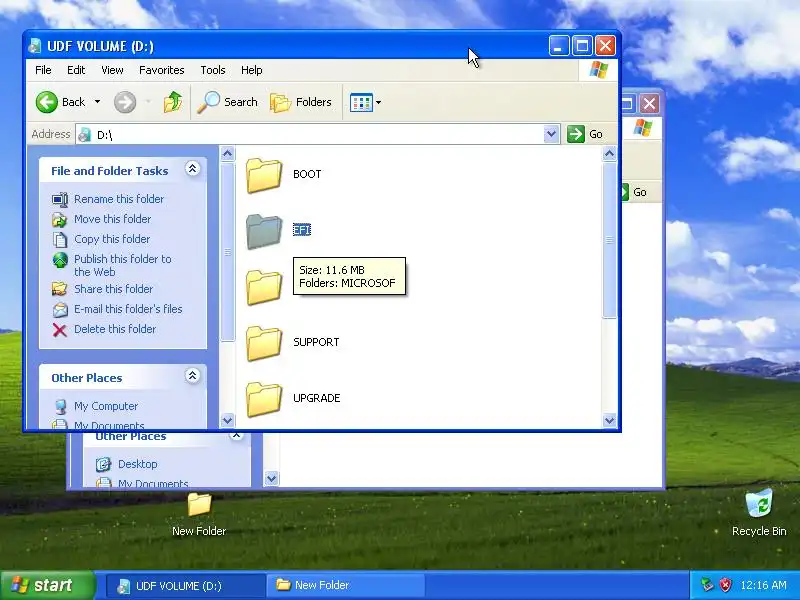Click the SUPPORT folder name

(x=316, y=342)
